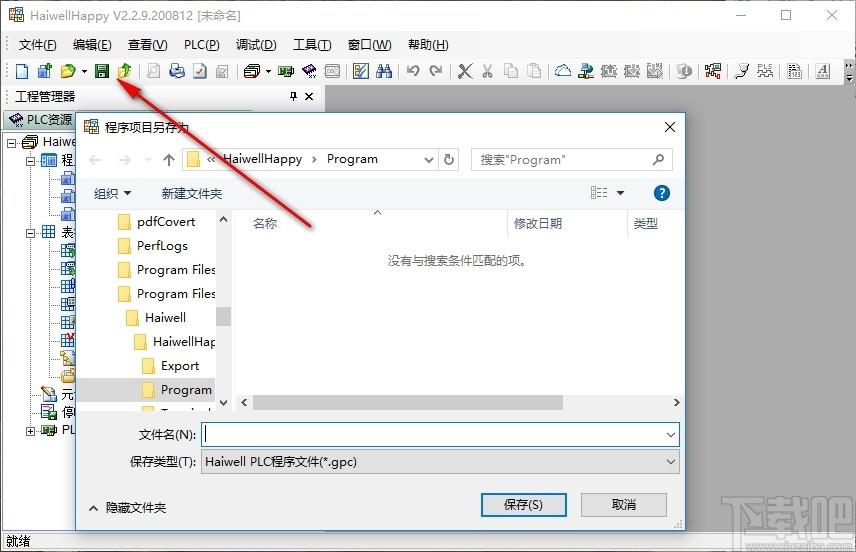856x552 pixels.
Task: Open the 文件名 history dropdown
Action: (670, 435)
